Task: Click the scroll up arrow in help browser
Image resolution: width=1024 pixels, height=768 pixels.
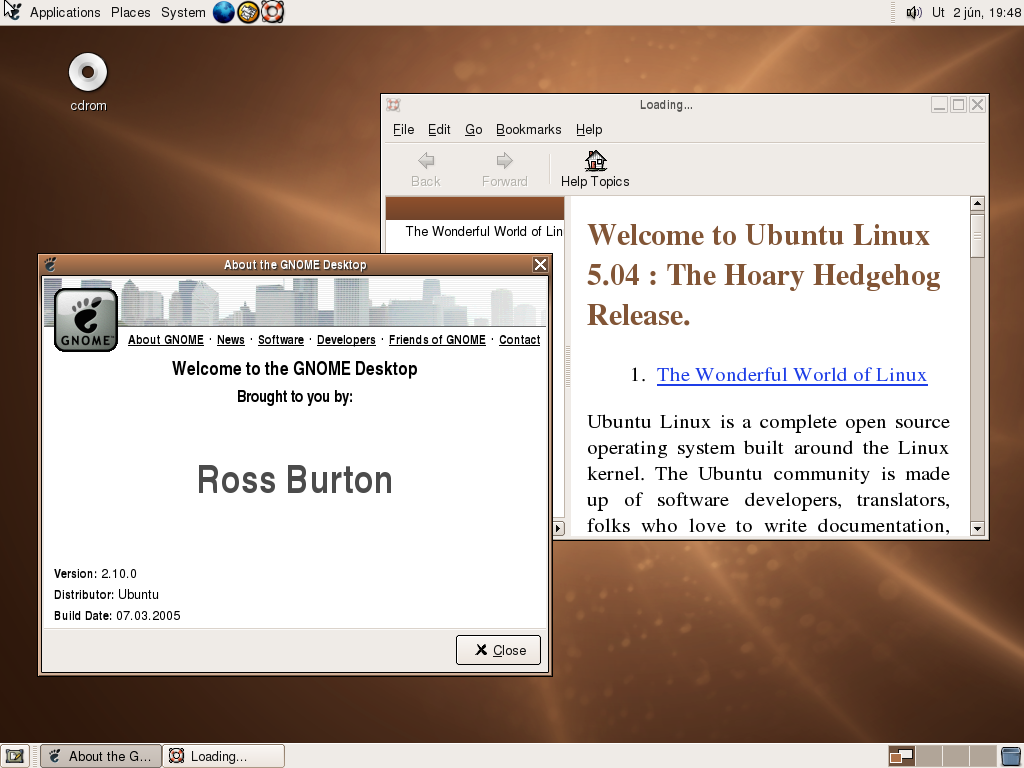Action: tap(977, 204)
